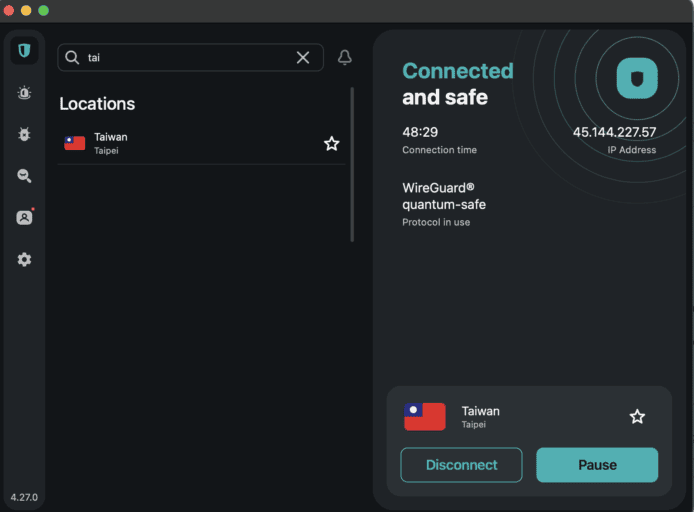Click the Pause button

pos(597,465)
